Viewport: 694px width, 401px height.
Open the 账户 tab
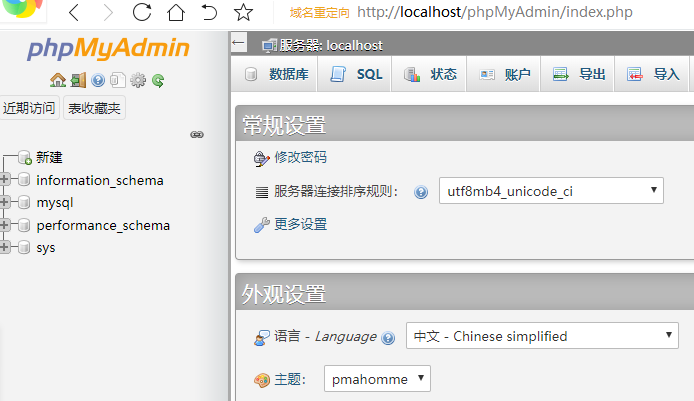503,74
